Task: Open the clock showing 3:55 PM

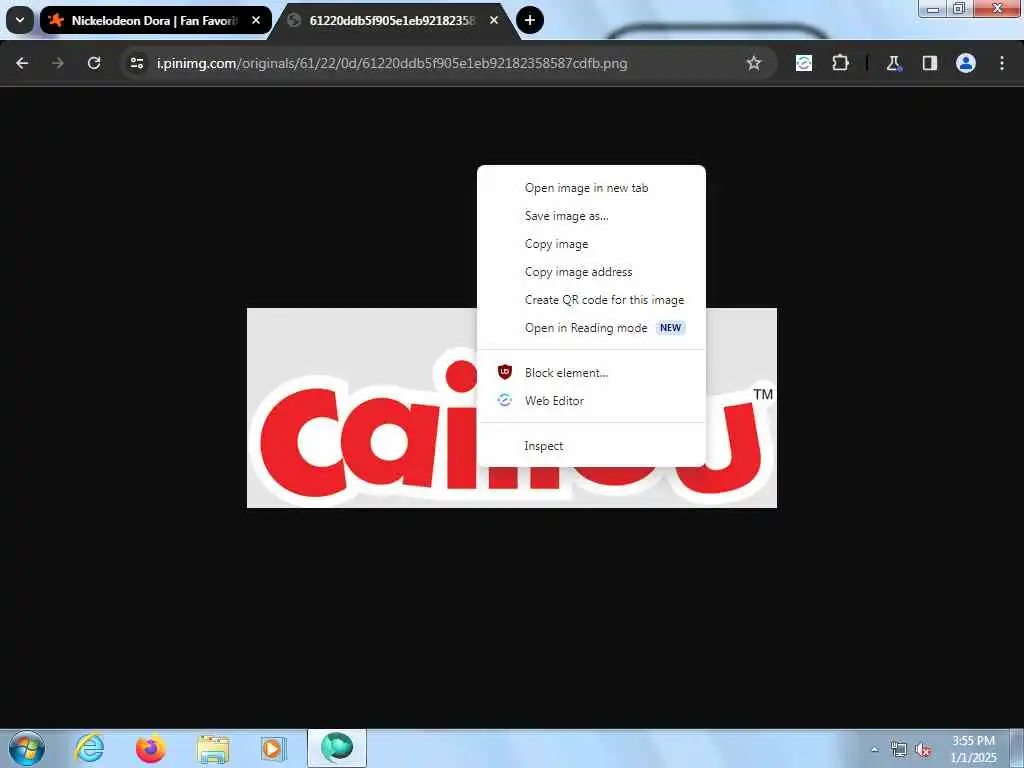Action: (x=973, y=749)
